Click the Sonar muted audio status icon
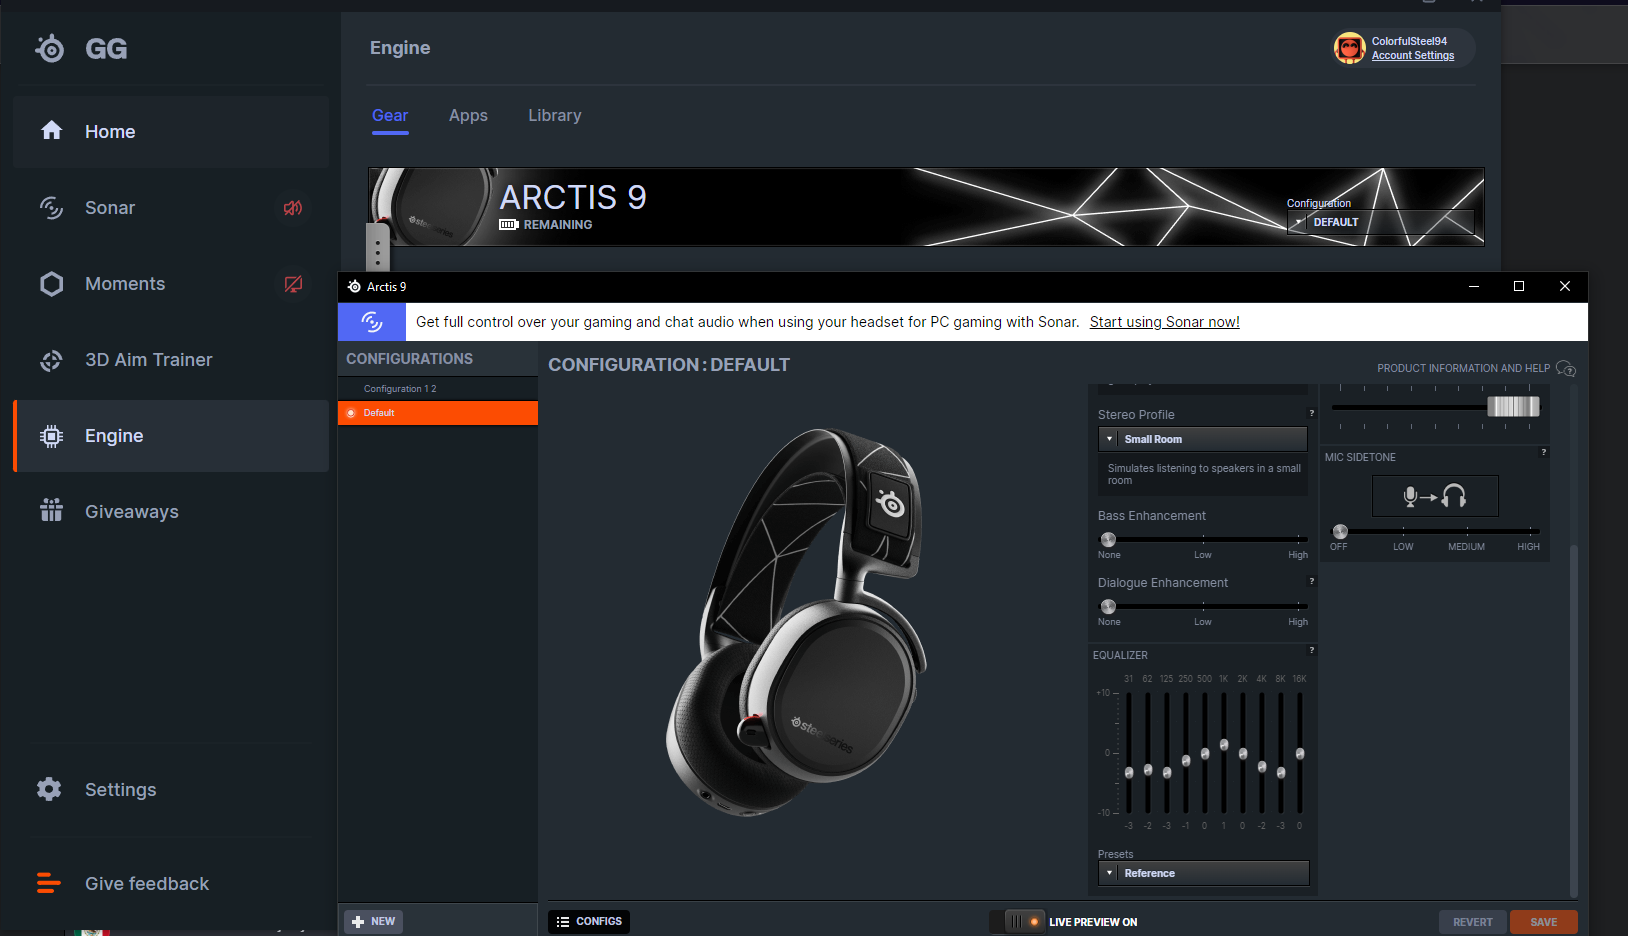The width and height of the screenshot is (1628, 936). pos(292,208)
